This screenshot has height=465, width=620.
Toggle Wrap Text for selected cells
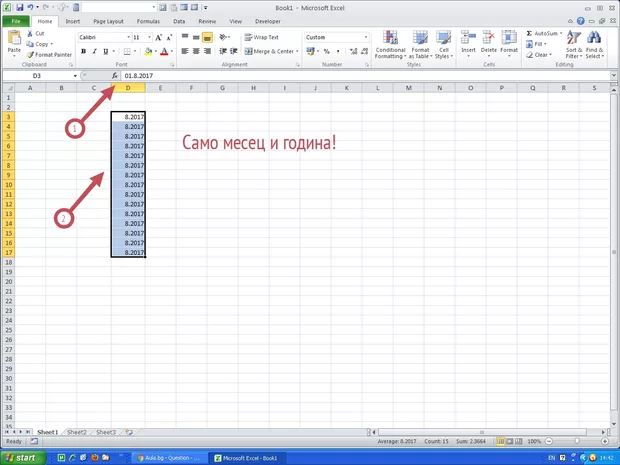(260, 37)
